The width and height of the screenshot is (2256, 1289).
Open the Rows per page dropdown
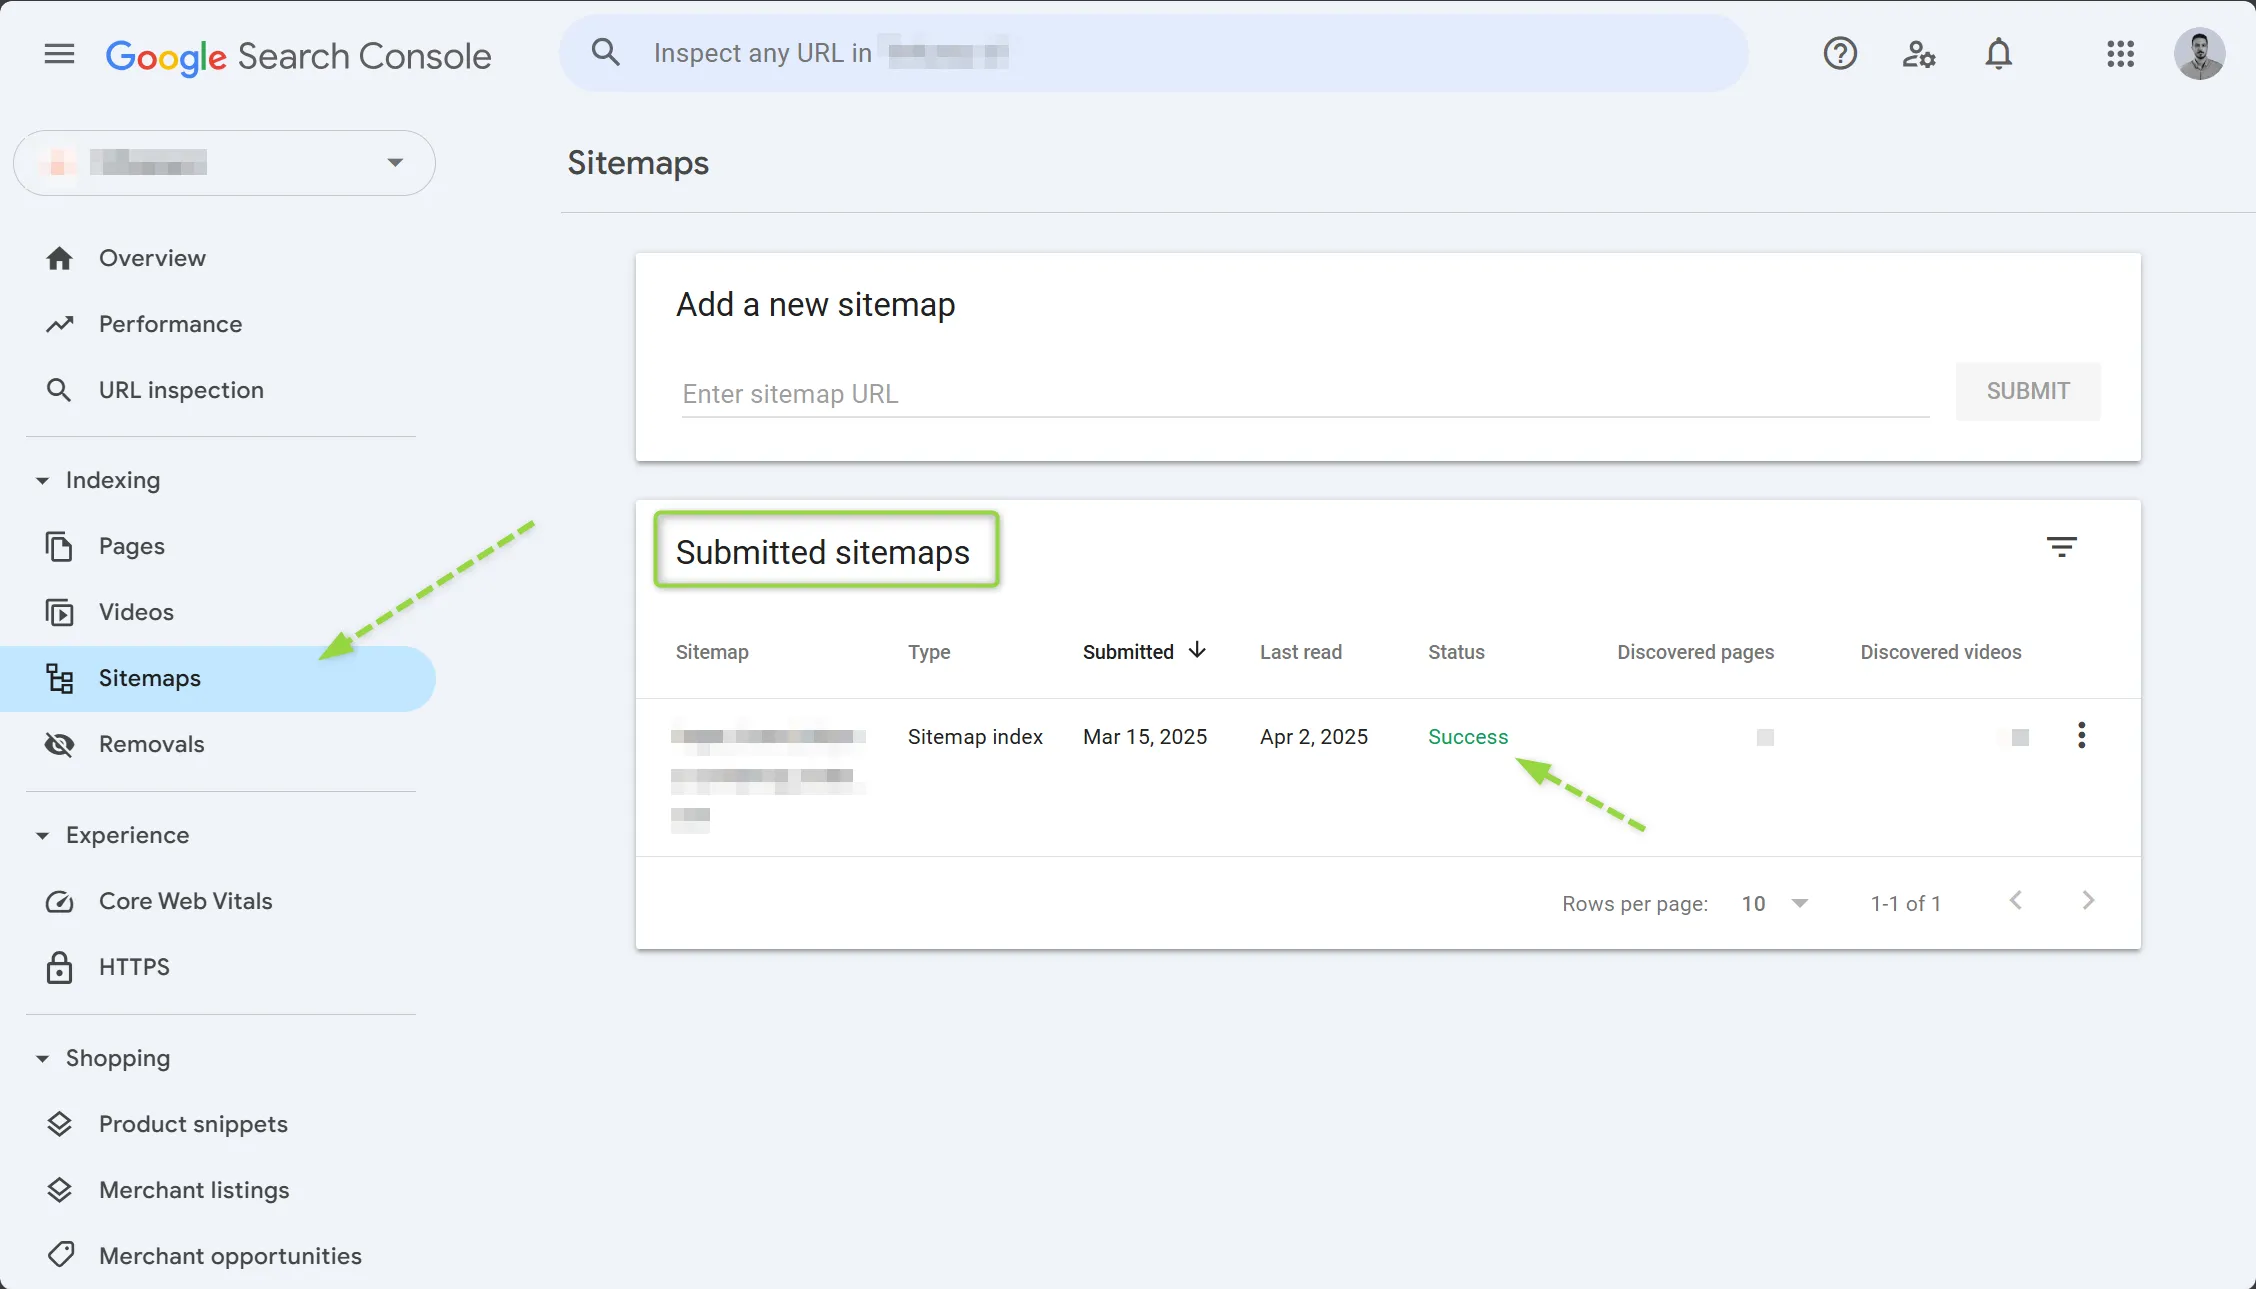click(1775, 904)
